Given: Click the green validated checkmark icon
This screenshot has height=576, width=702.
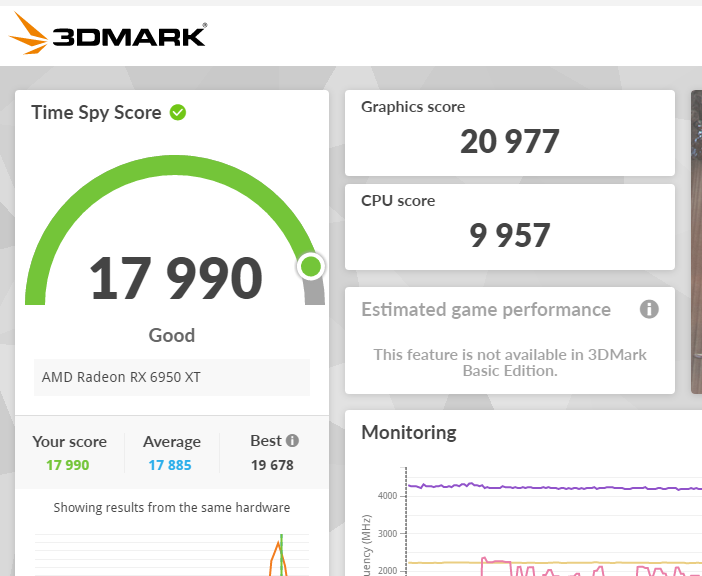Looking at the screenshot, I should 178,112.
